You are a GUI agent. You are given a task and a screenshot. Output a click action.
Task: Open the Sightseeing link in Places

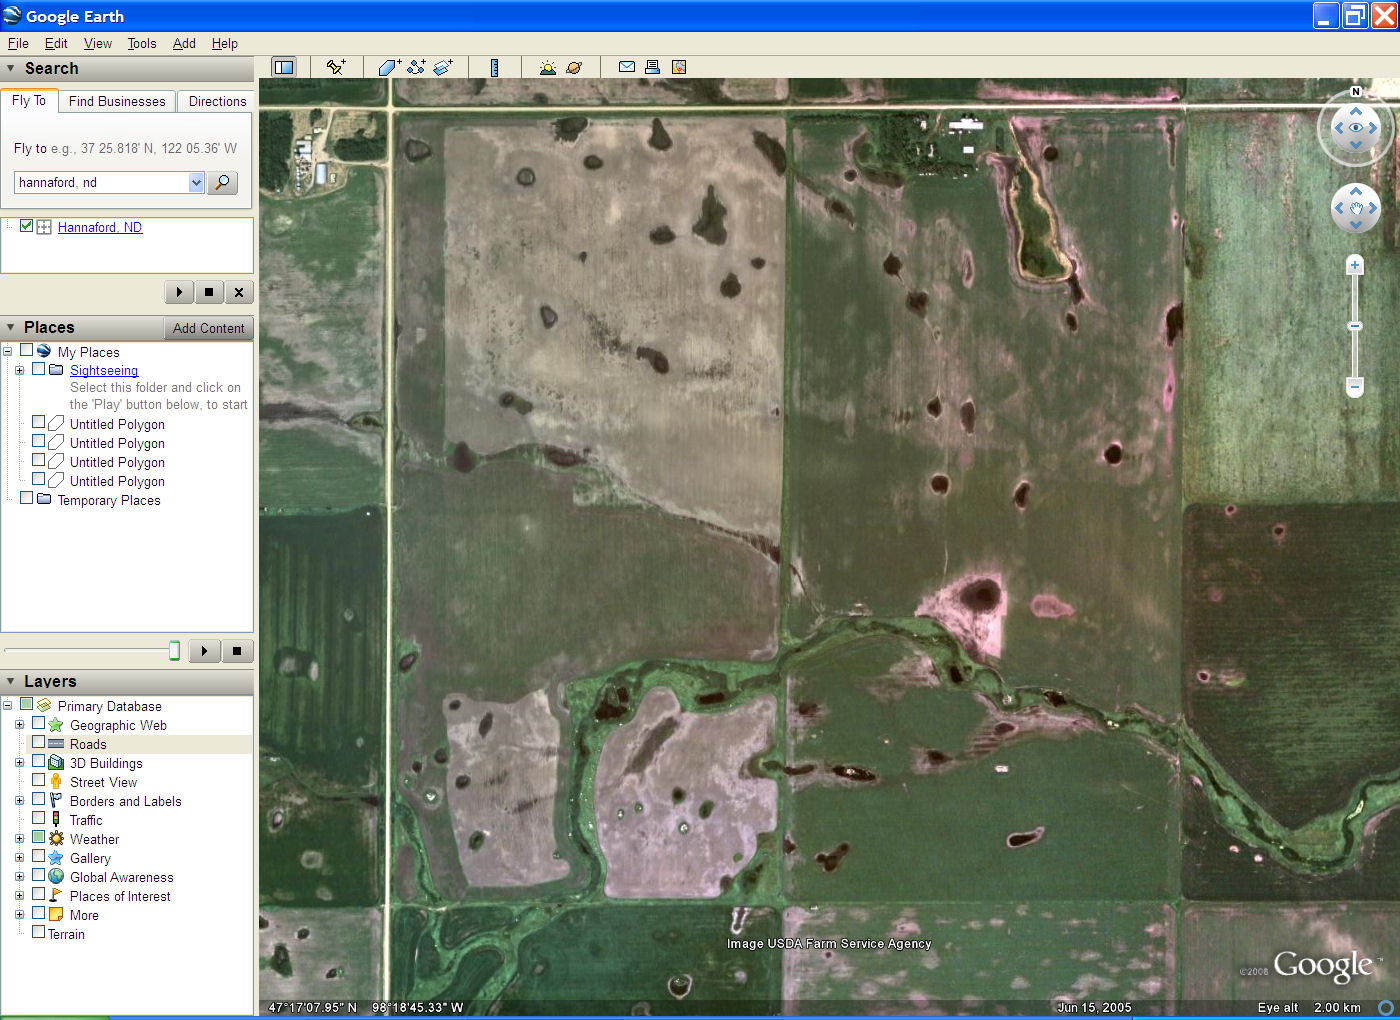point(104,370)
